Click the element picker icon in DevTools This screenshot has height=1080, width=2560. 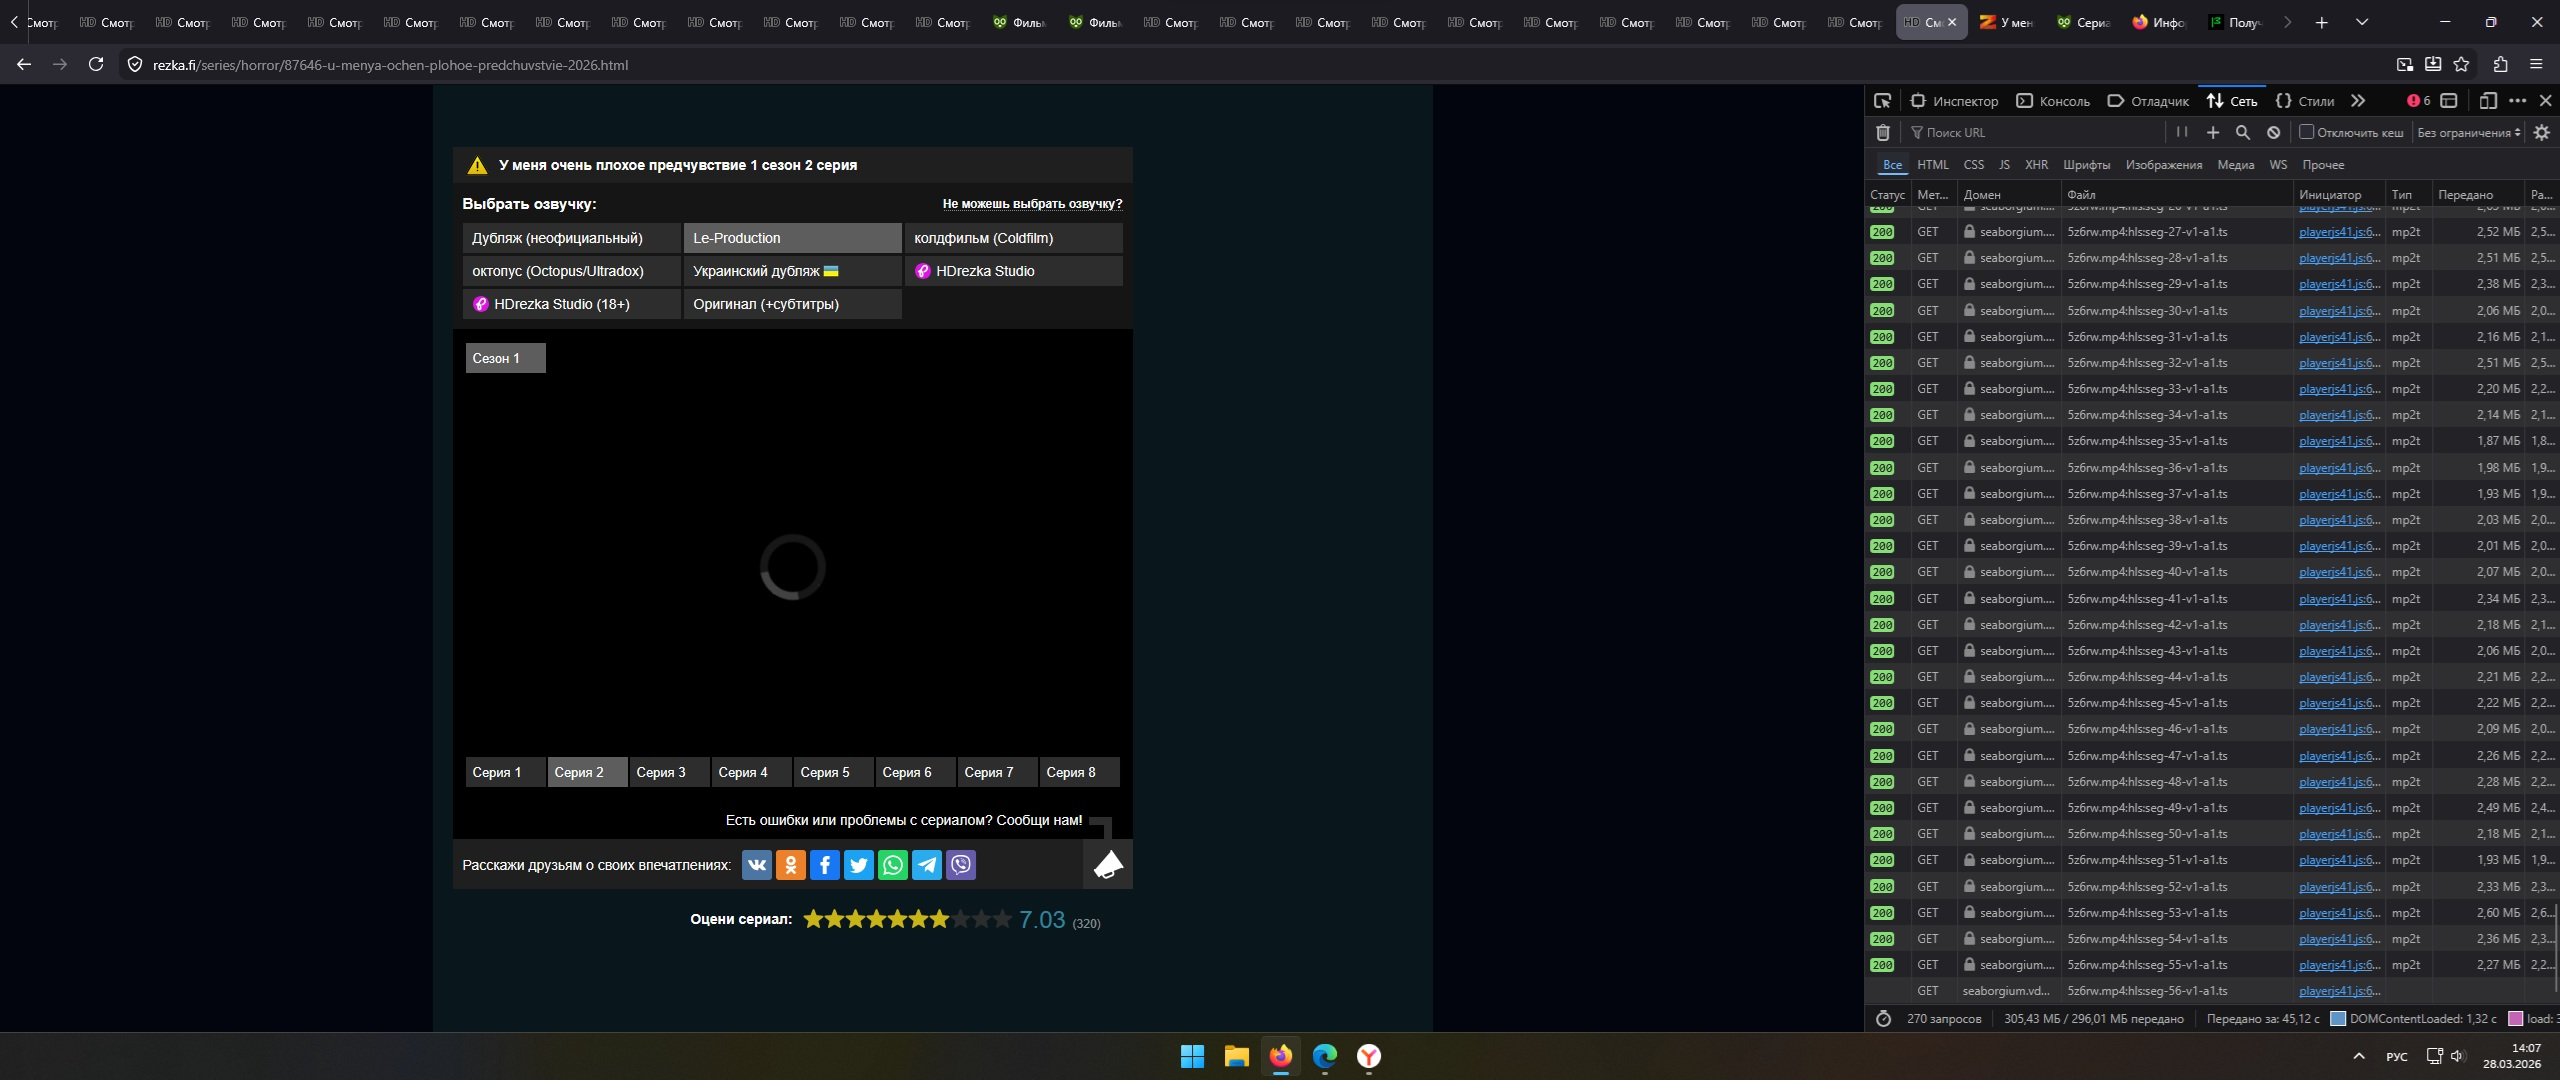coord(1883,101)
